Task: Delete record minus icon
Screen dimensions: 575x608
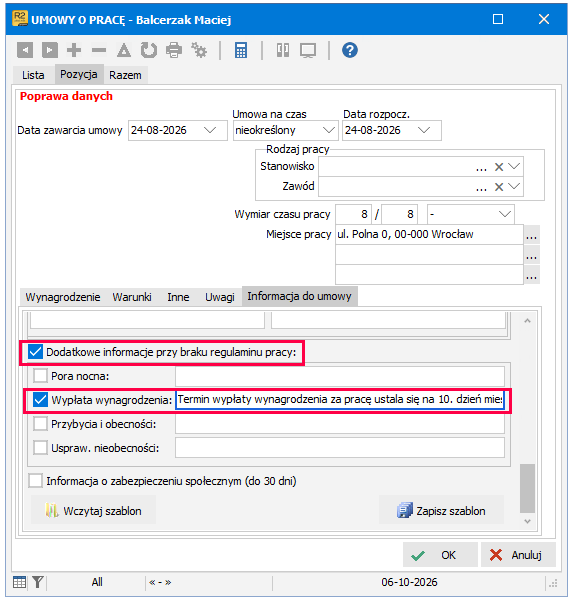Action: click(99, 50)
